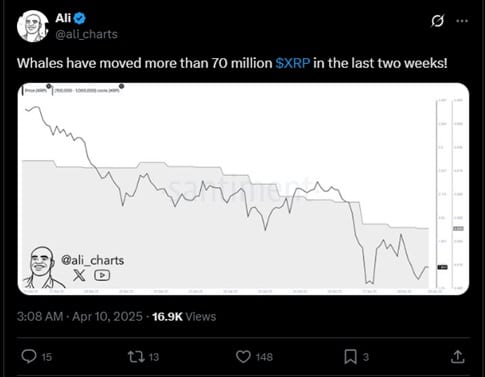Bookmark the tweet with the bookmark icon
Image resolution: width=485 pixels, height=377 pixels.
click(x=350, y=357)
